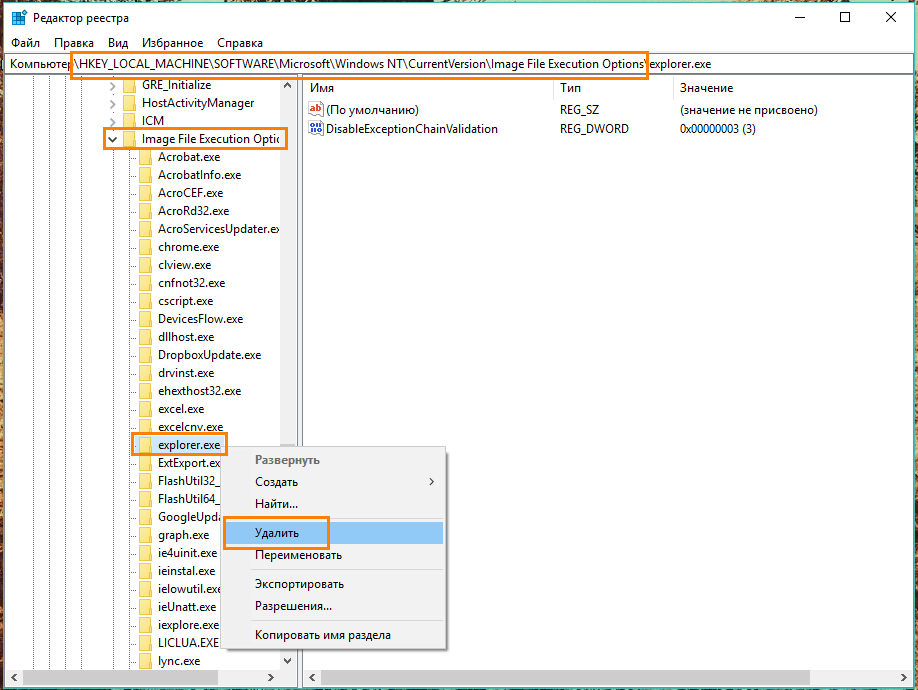
Task: Click the Registry Editor app icon in title bar
Action: [x=19, y=18]
